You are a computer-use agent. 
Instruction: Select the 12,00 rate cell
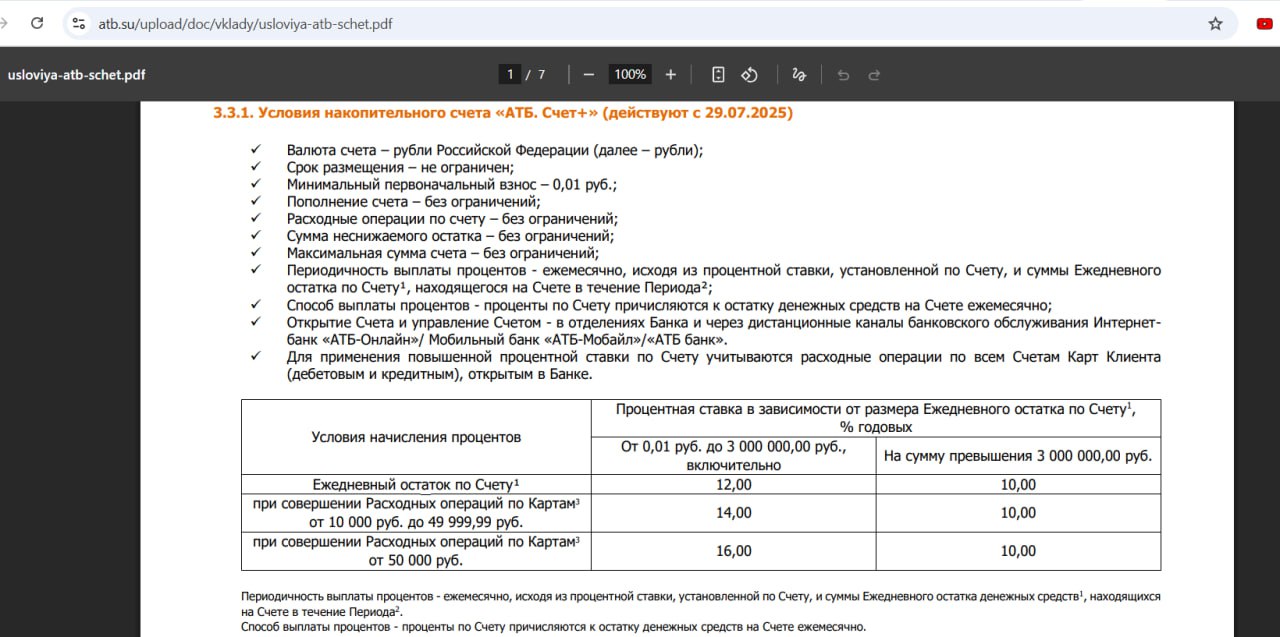pyautogui.click(x=734, y=484)
